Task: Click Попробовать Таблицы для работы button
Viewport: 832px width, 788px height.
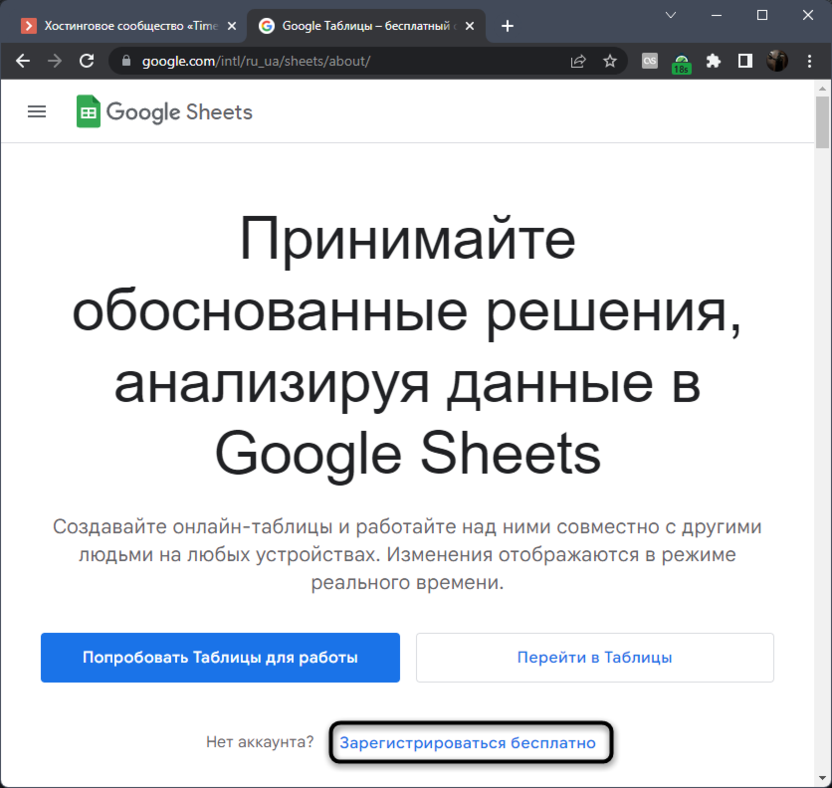Action: 220,657
